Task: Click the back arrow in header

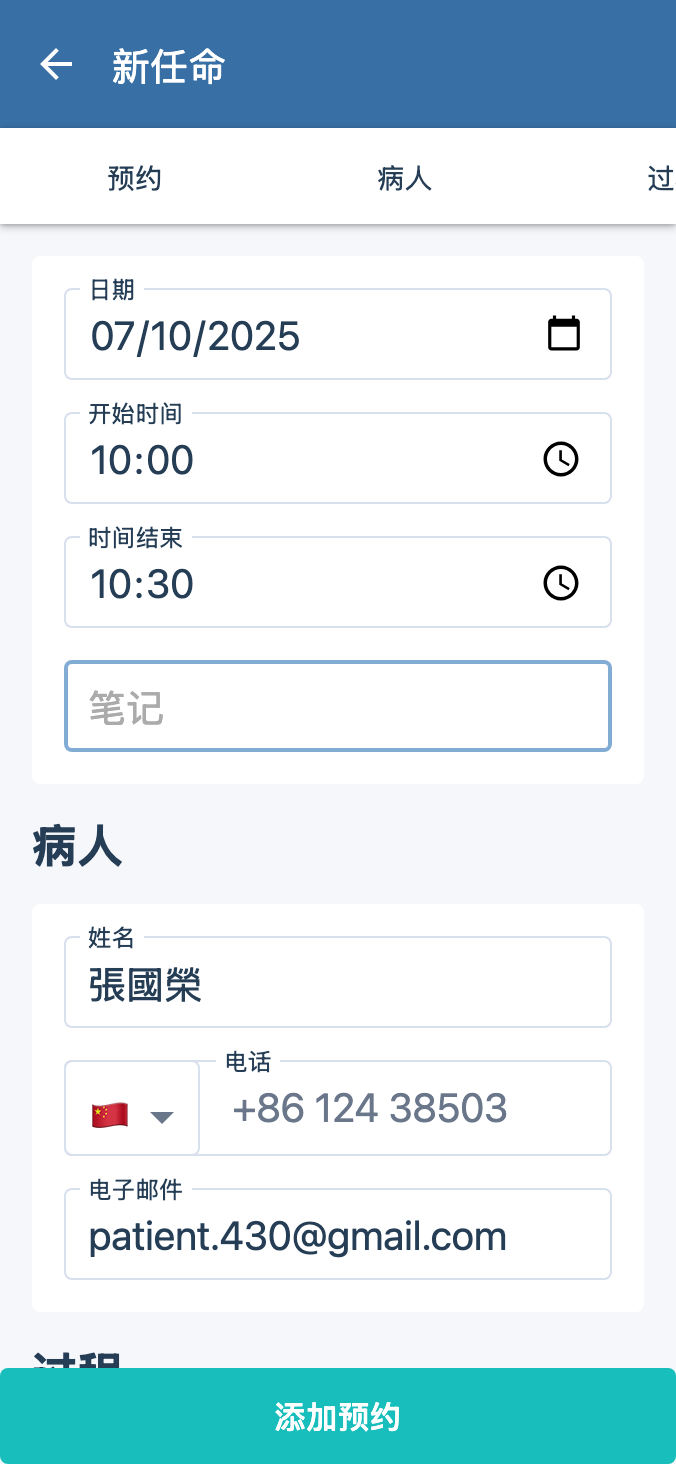Action: click(56, 65)
